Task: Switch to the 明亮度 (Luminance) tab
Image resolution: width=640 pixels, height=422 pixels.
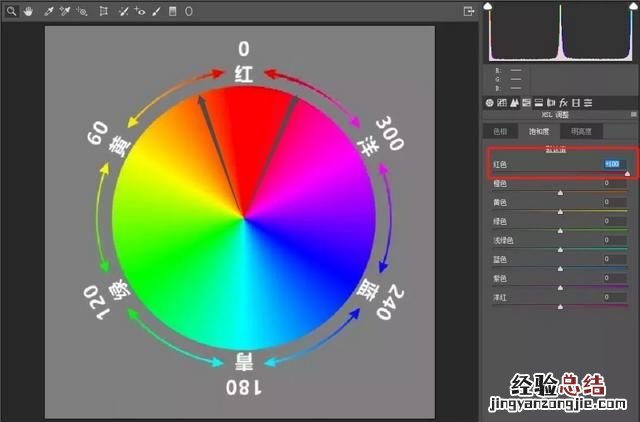Action: 582,131
